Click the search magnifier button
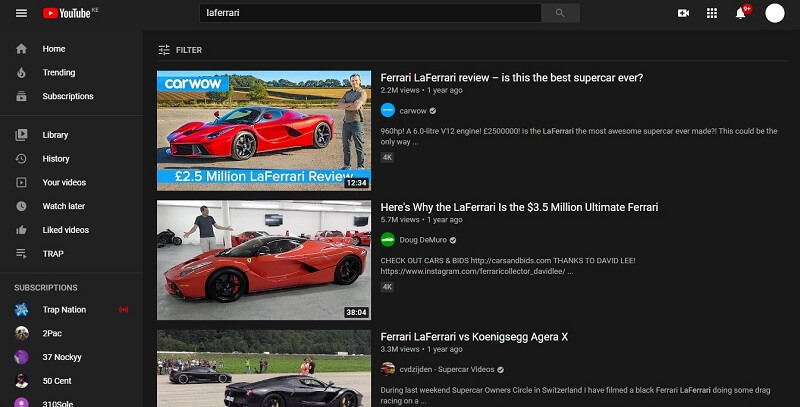This screenshot has width=800, height=407. coord(560,13)
